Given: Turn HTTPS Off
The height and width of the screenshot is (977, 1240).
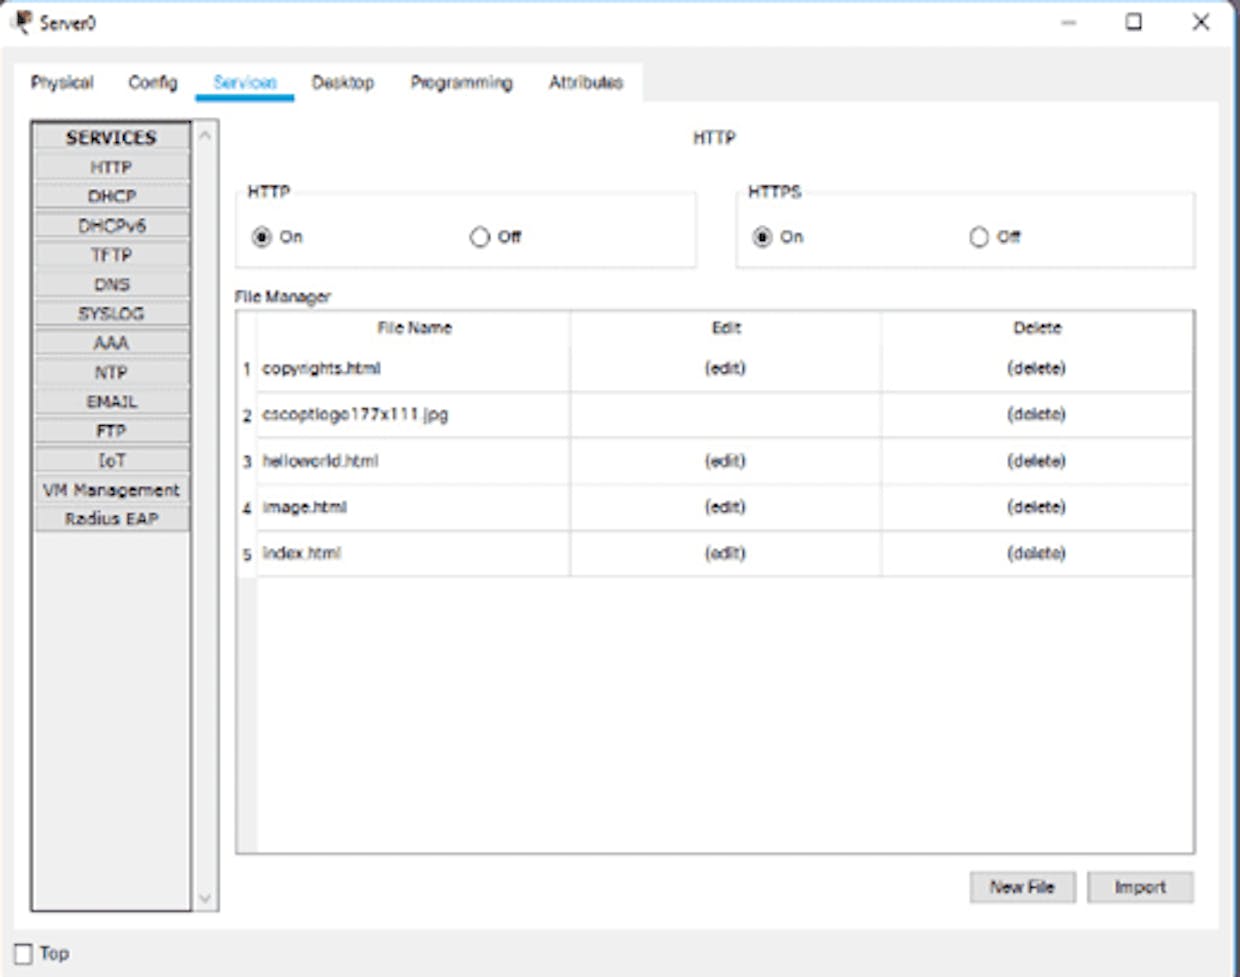Looking at the screenshot, I should point(979,237).
